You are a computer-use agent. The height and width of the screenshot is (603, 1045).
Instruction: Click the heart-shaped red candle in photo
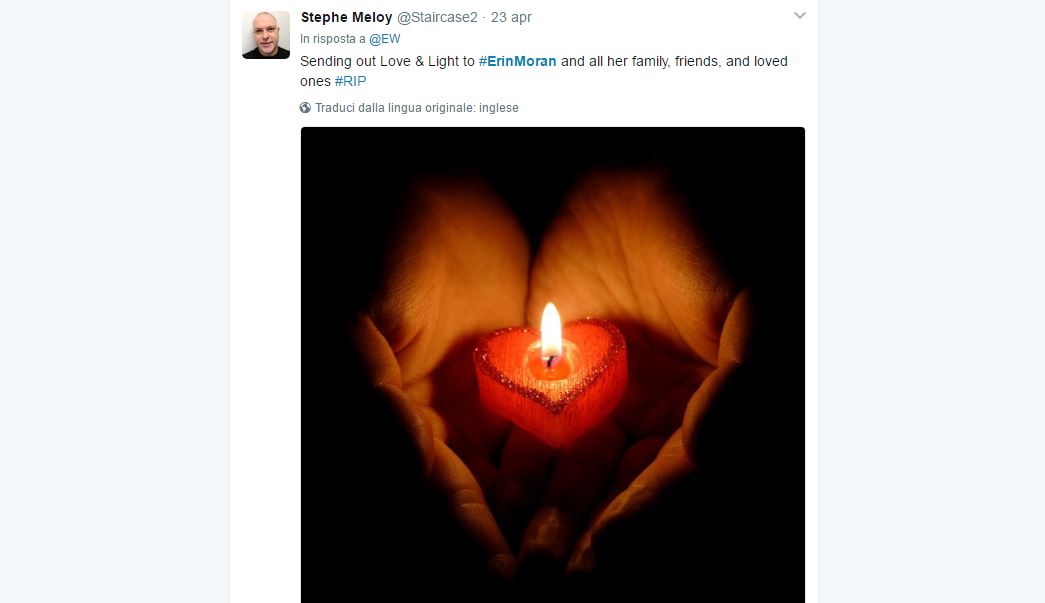coord(550,380)
